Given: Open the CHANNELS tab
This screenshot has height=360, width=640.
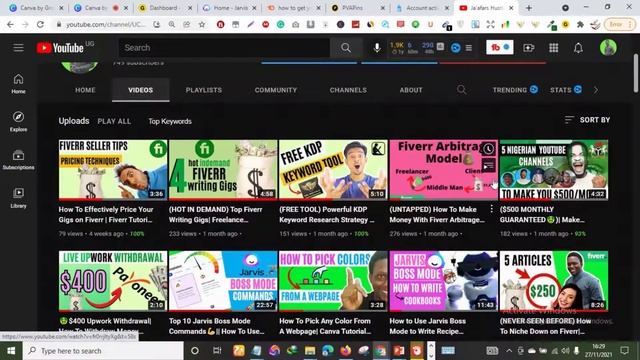Looking at the screenshot, I should tap(348, 90).
